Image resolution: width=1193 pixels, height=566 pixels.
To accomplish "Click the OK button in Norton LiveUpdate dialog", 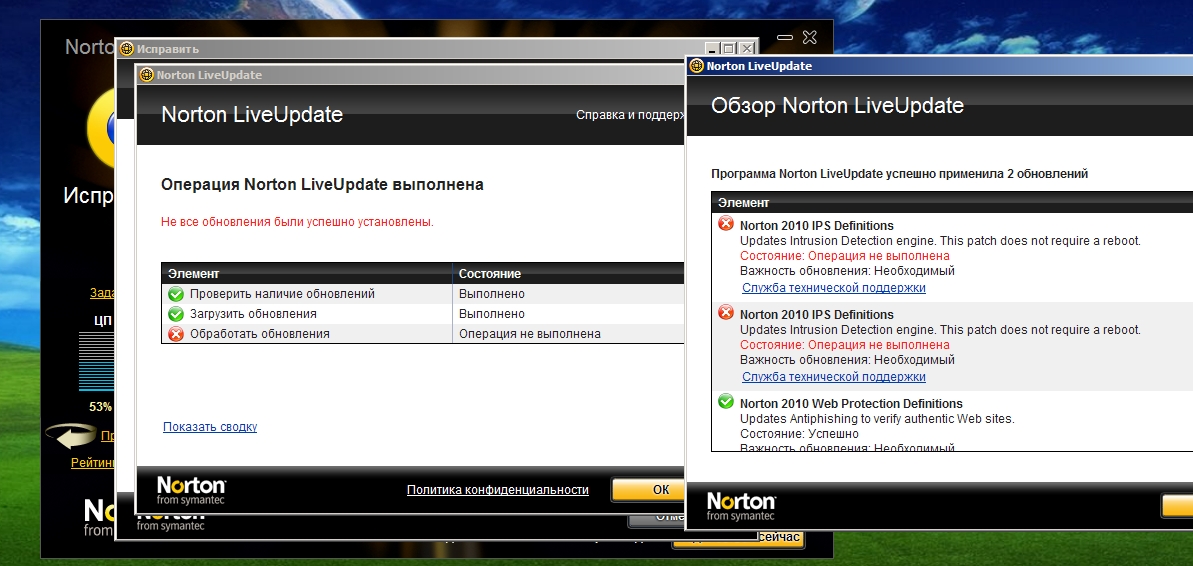I will point(647,489).
